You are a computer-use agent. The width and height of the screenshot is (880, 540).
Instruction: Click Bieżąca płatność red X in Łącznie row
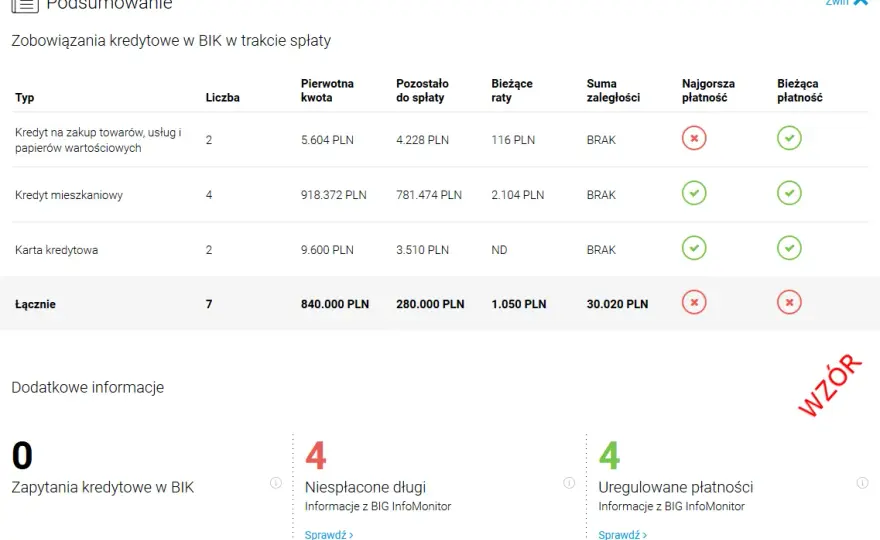tap(789, 303)
